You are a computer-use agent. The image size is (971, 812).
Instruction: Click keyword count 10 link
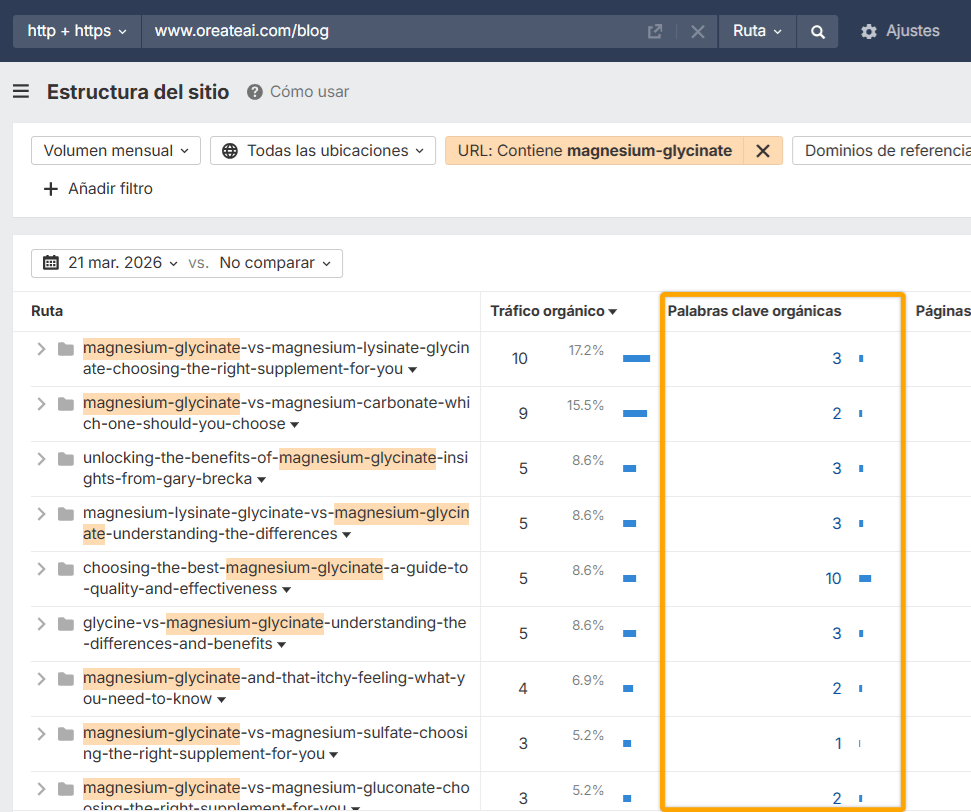(x=833, y=579)
